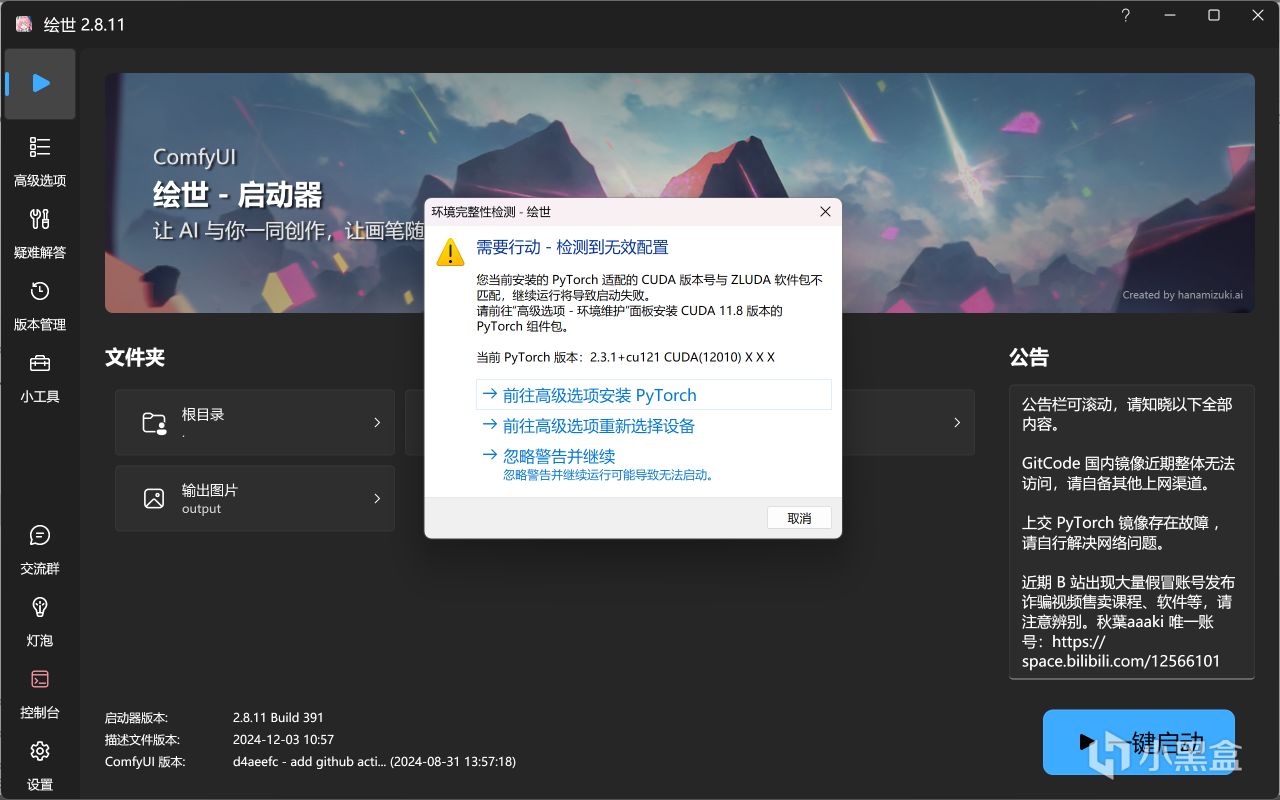Viewport: 1280px width, 800px height.
Task: Click the 文件夹 section heading
Action: click(x=135, y=357)
